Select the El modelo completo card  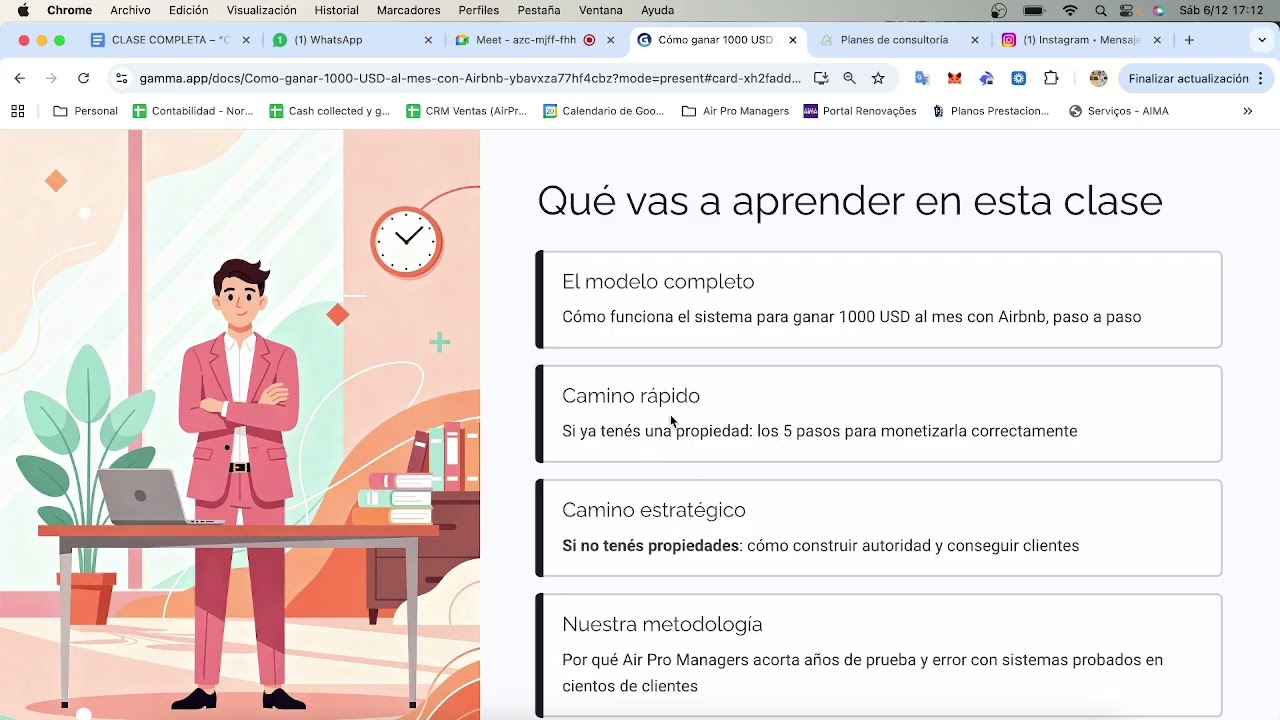pyautogui.click(x=879, y=300)
